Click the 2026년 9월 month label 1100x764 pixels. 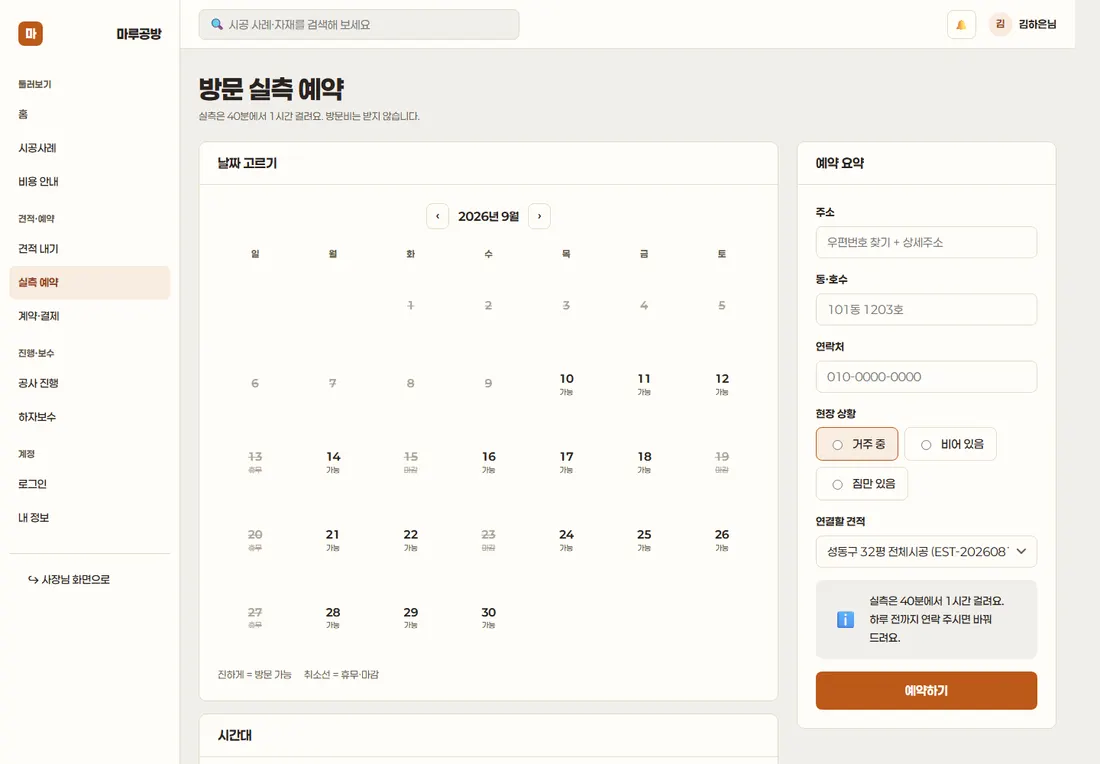coord(488,216)
